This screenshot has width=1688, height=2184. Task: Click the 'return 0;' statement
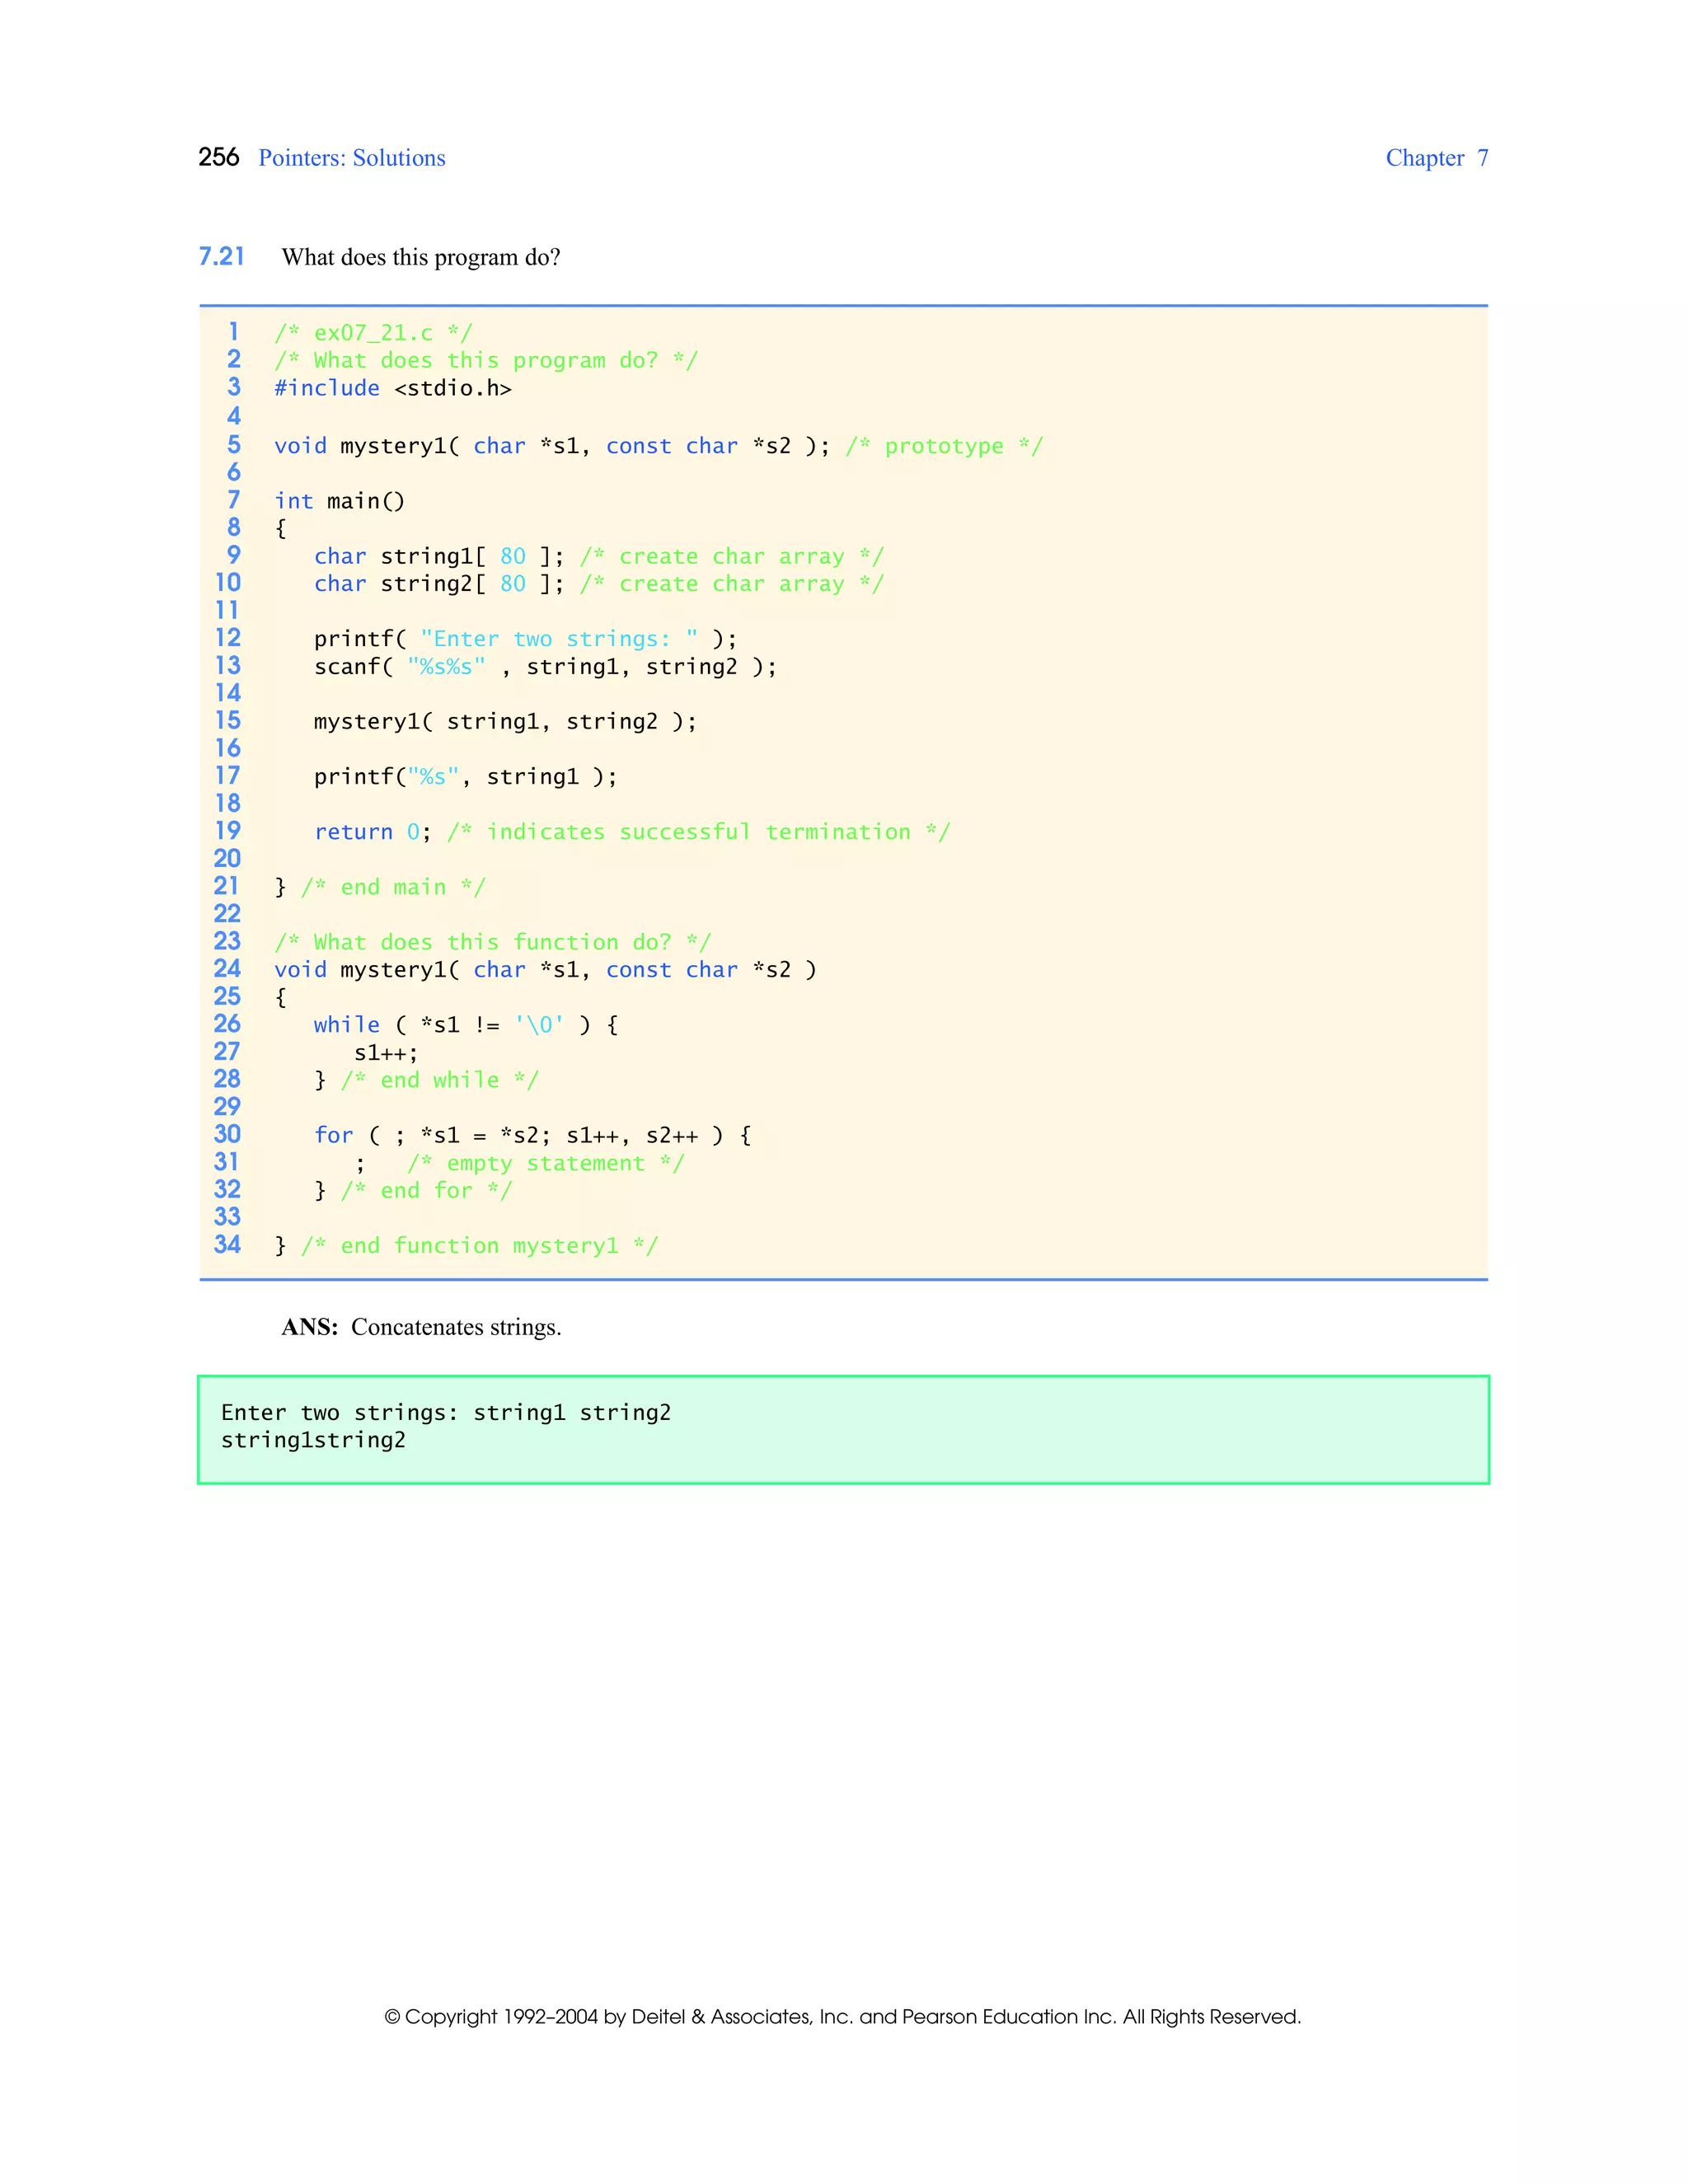373,832
